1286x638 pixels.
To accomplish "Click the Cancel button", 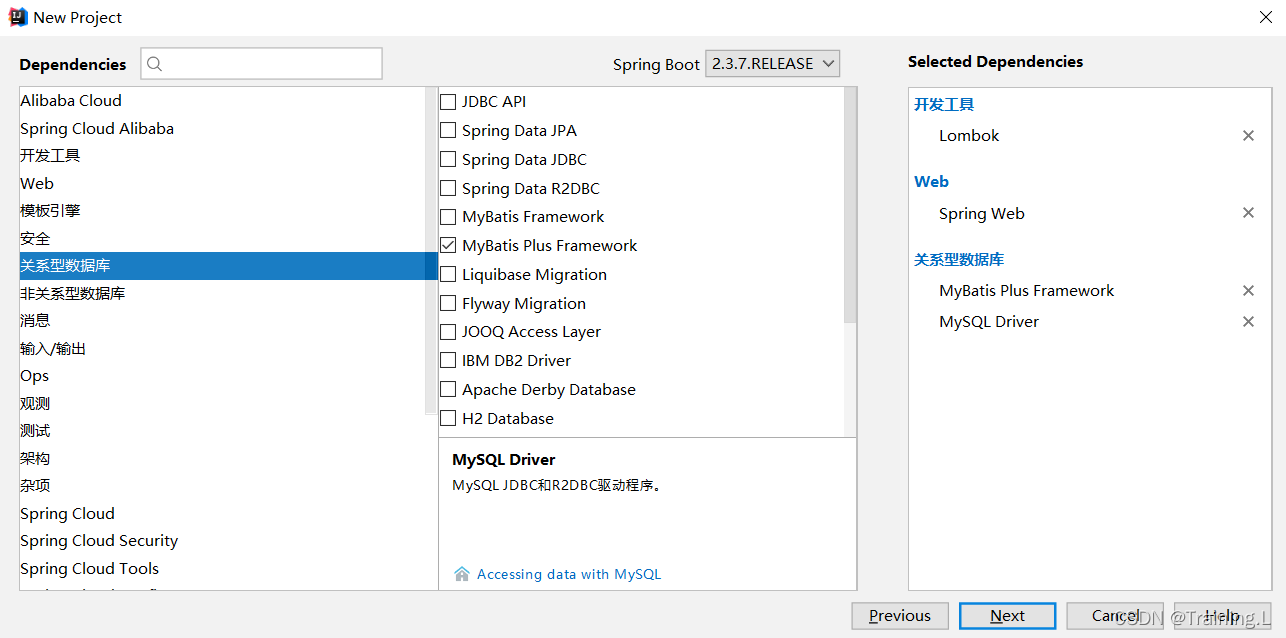I will coord(1115,616).
